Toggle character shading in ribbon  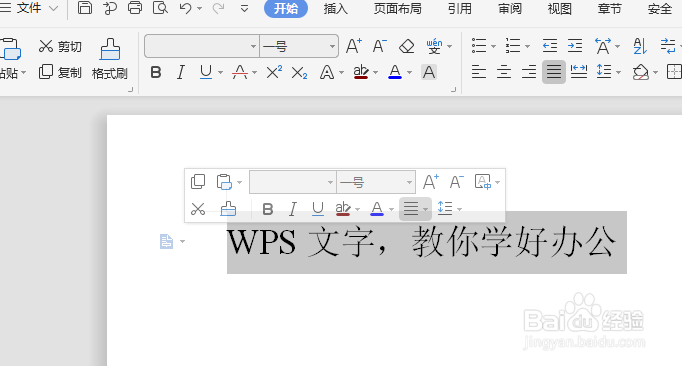click(429, 72)
